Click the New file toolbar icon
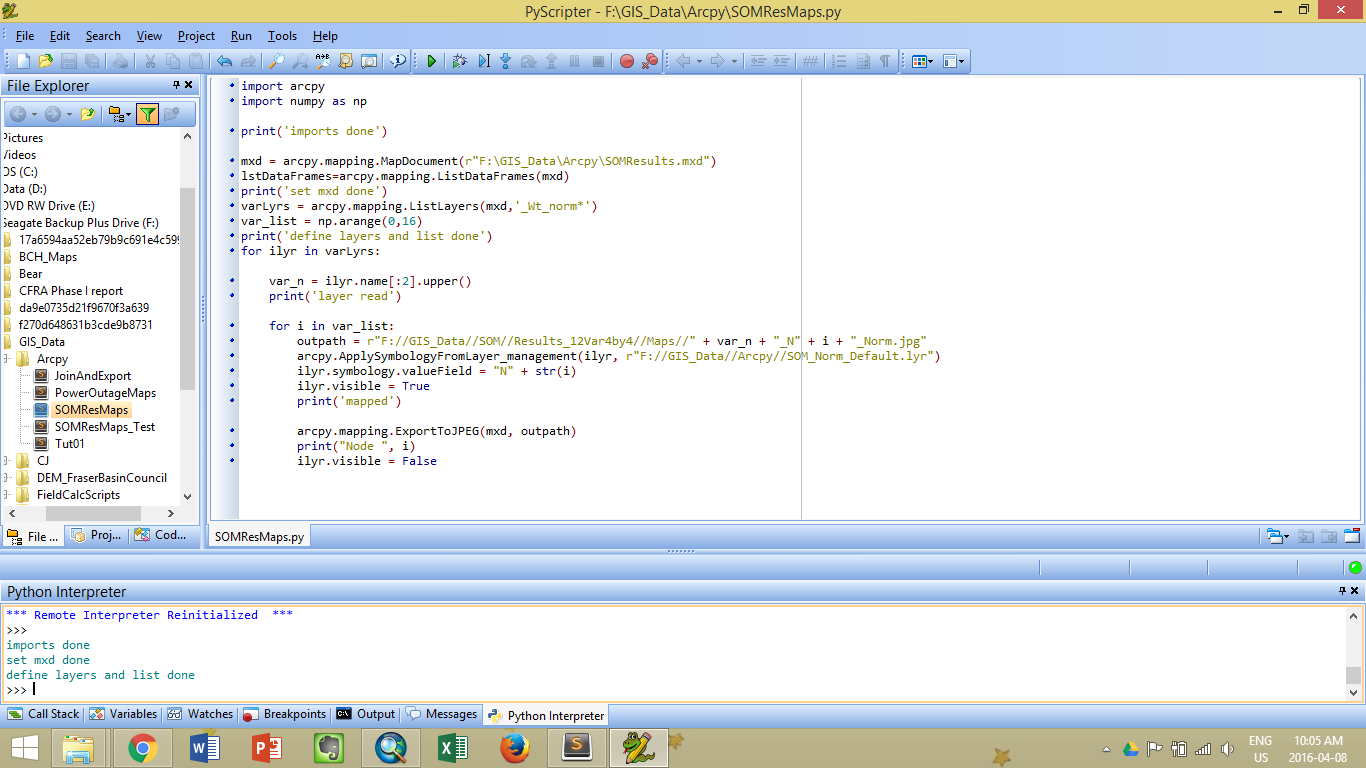1366x768 pixels. tap(23, 61)
